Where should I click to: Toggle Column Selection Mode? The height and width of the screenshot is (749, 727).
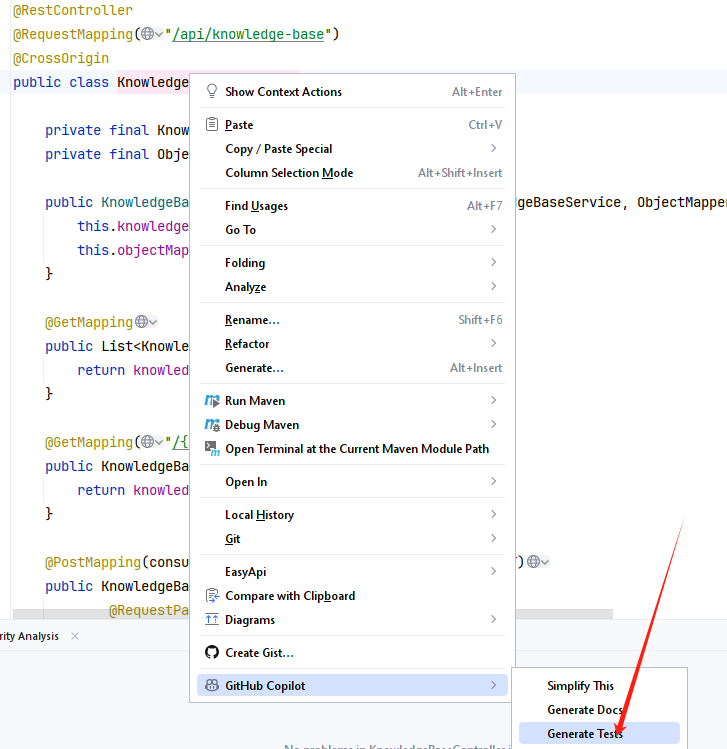click(x=352, y=172)
